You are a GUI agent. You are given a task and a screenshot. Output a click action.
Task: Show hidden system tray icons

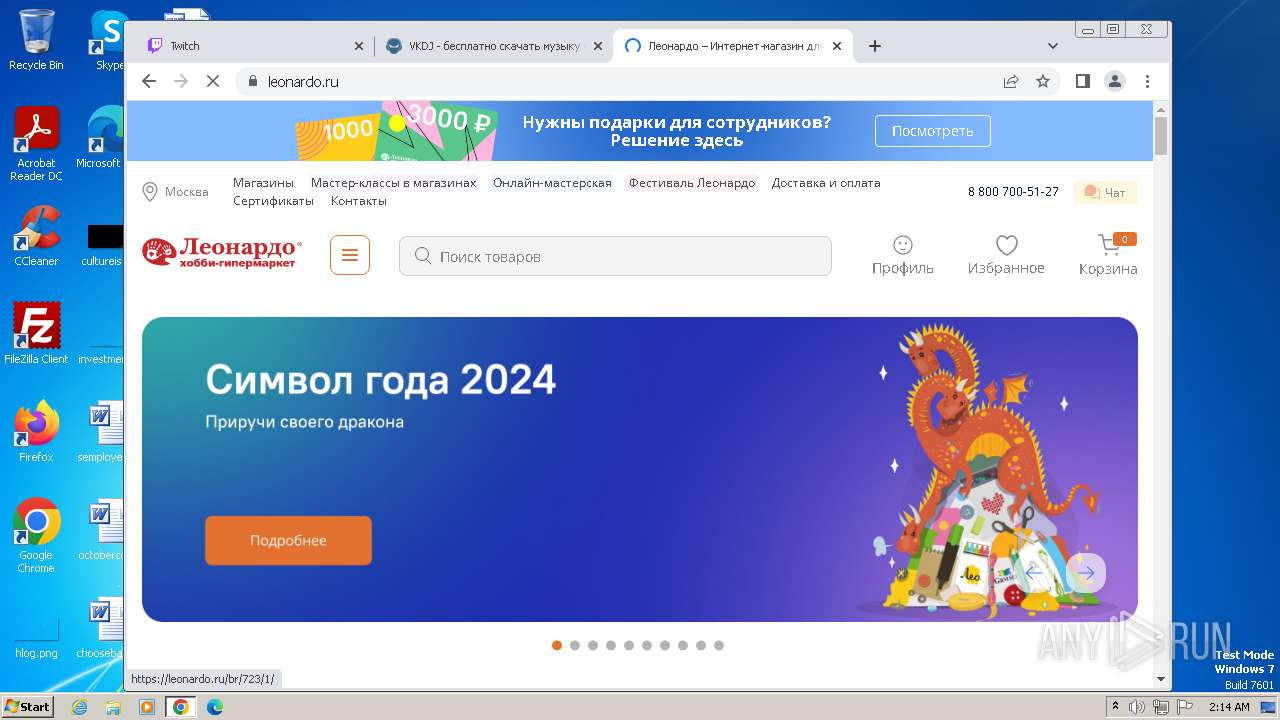click(1115, 707)
